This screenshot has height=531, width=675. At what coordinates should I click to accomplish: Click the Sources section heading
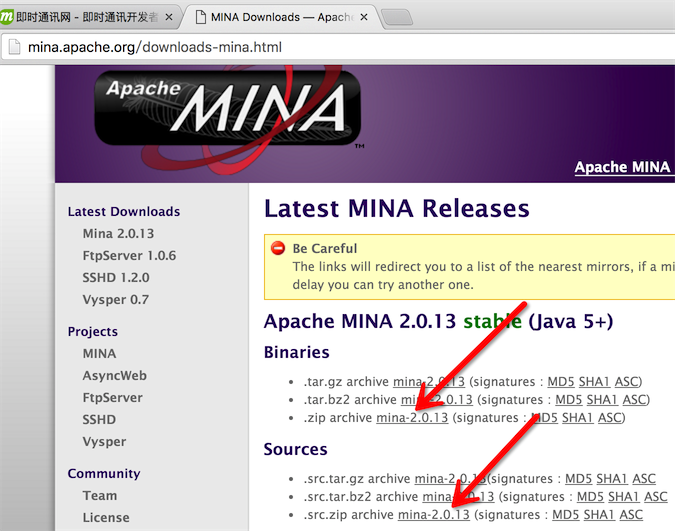[295, 450]
